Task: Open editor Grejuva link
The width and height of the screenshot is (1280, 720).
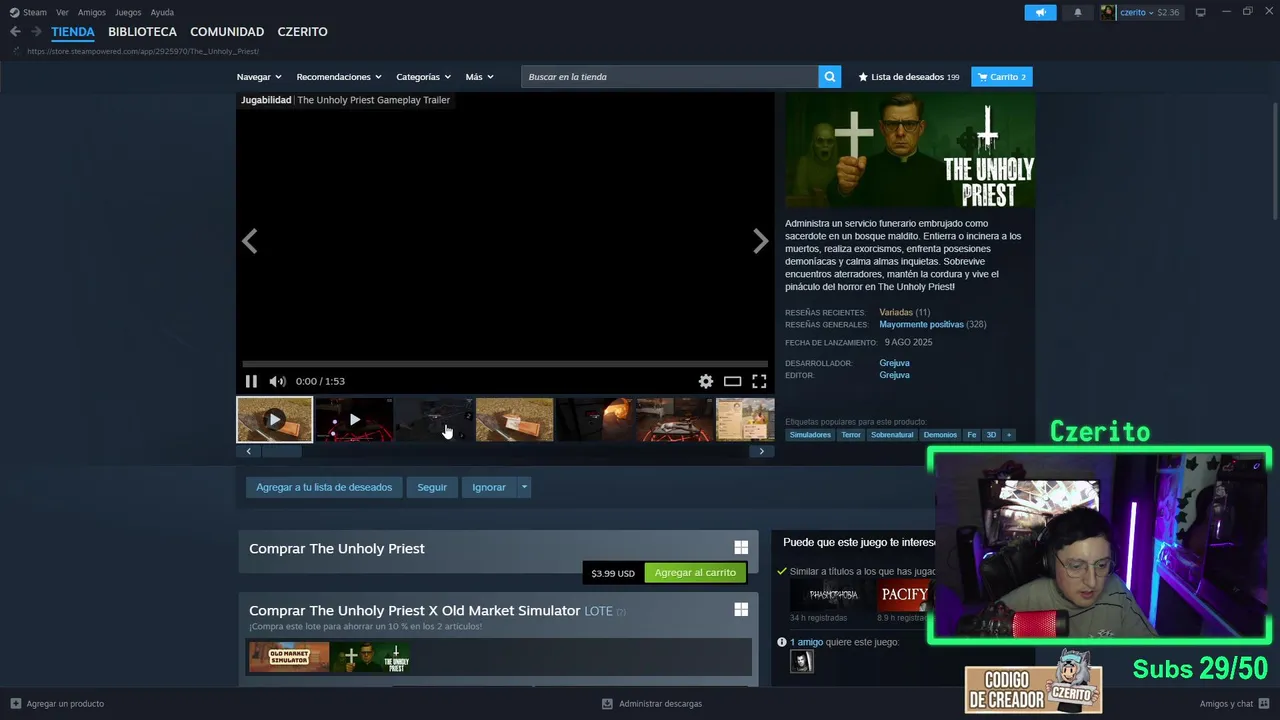Action: (x=894, y=375)
